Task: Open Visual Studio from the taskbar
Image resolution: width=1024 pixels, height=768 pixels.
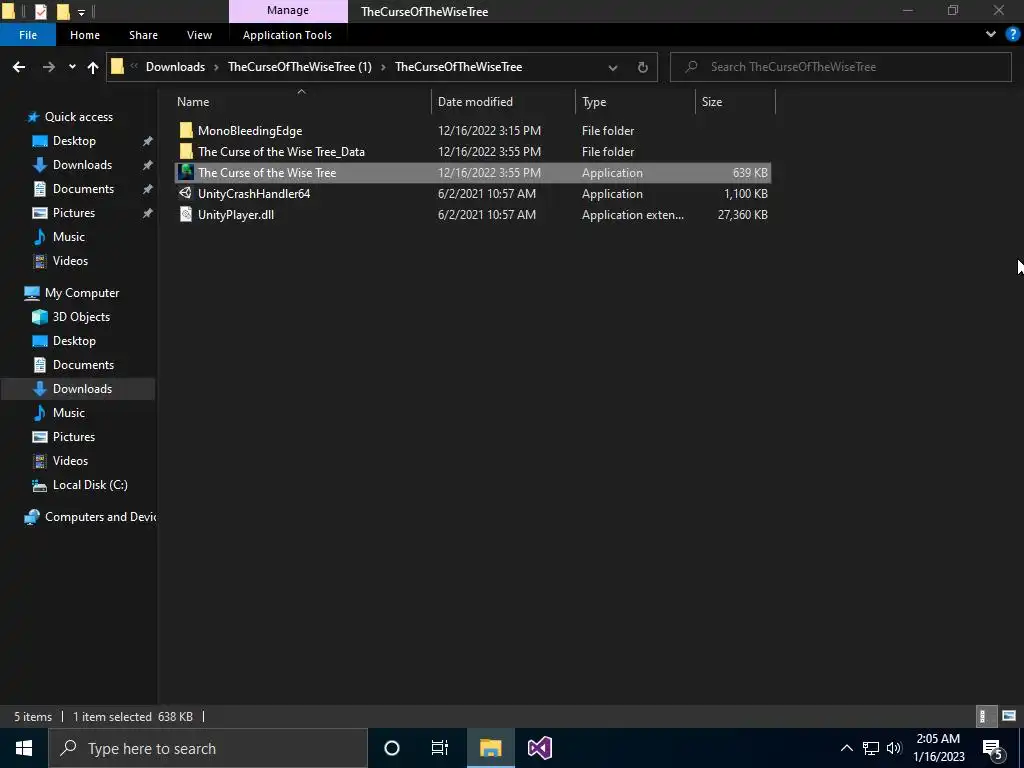Action: pos(540,748)
